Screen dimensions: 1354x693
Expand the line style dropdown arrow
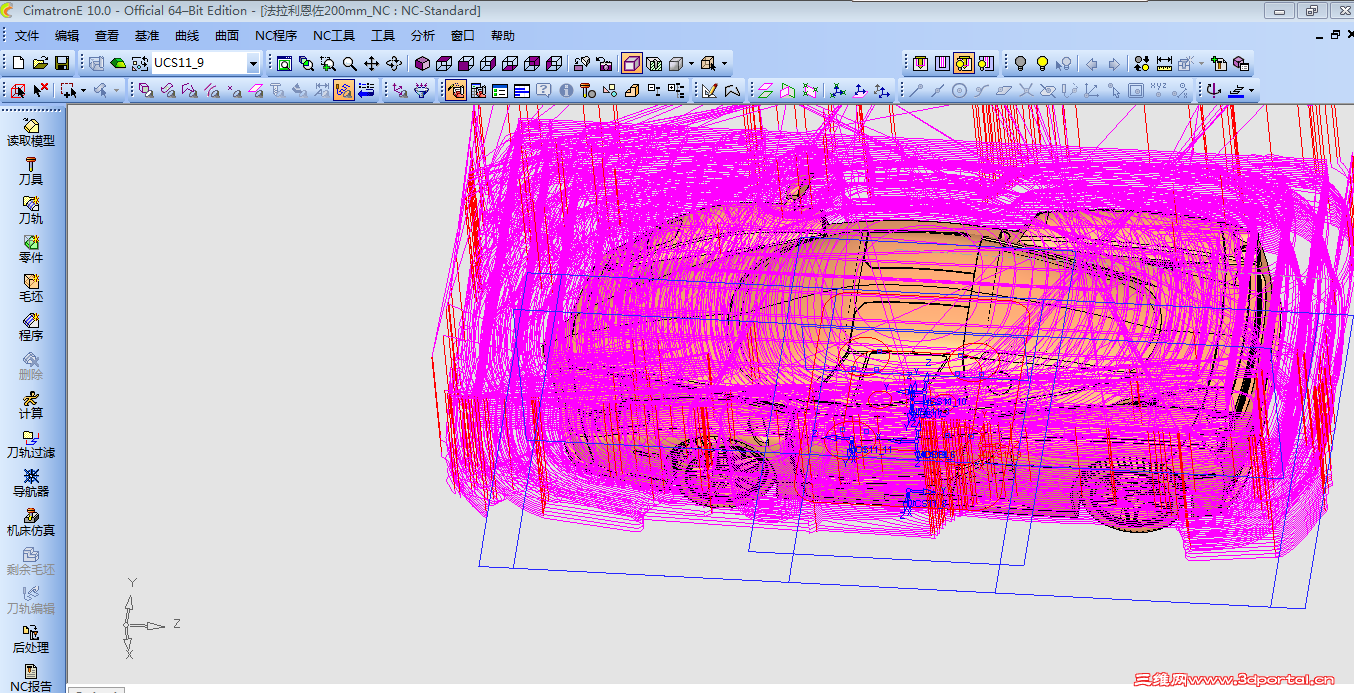[1251, 90]
